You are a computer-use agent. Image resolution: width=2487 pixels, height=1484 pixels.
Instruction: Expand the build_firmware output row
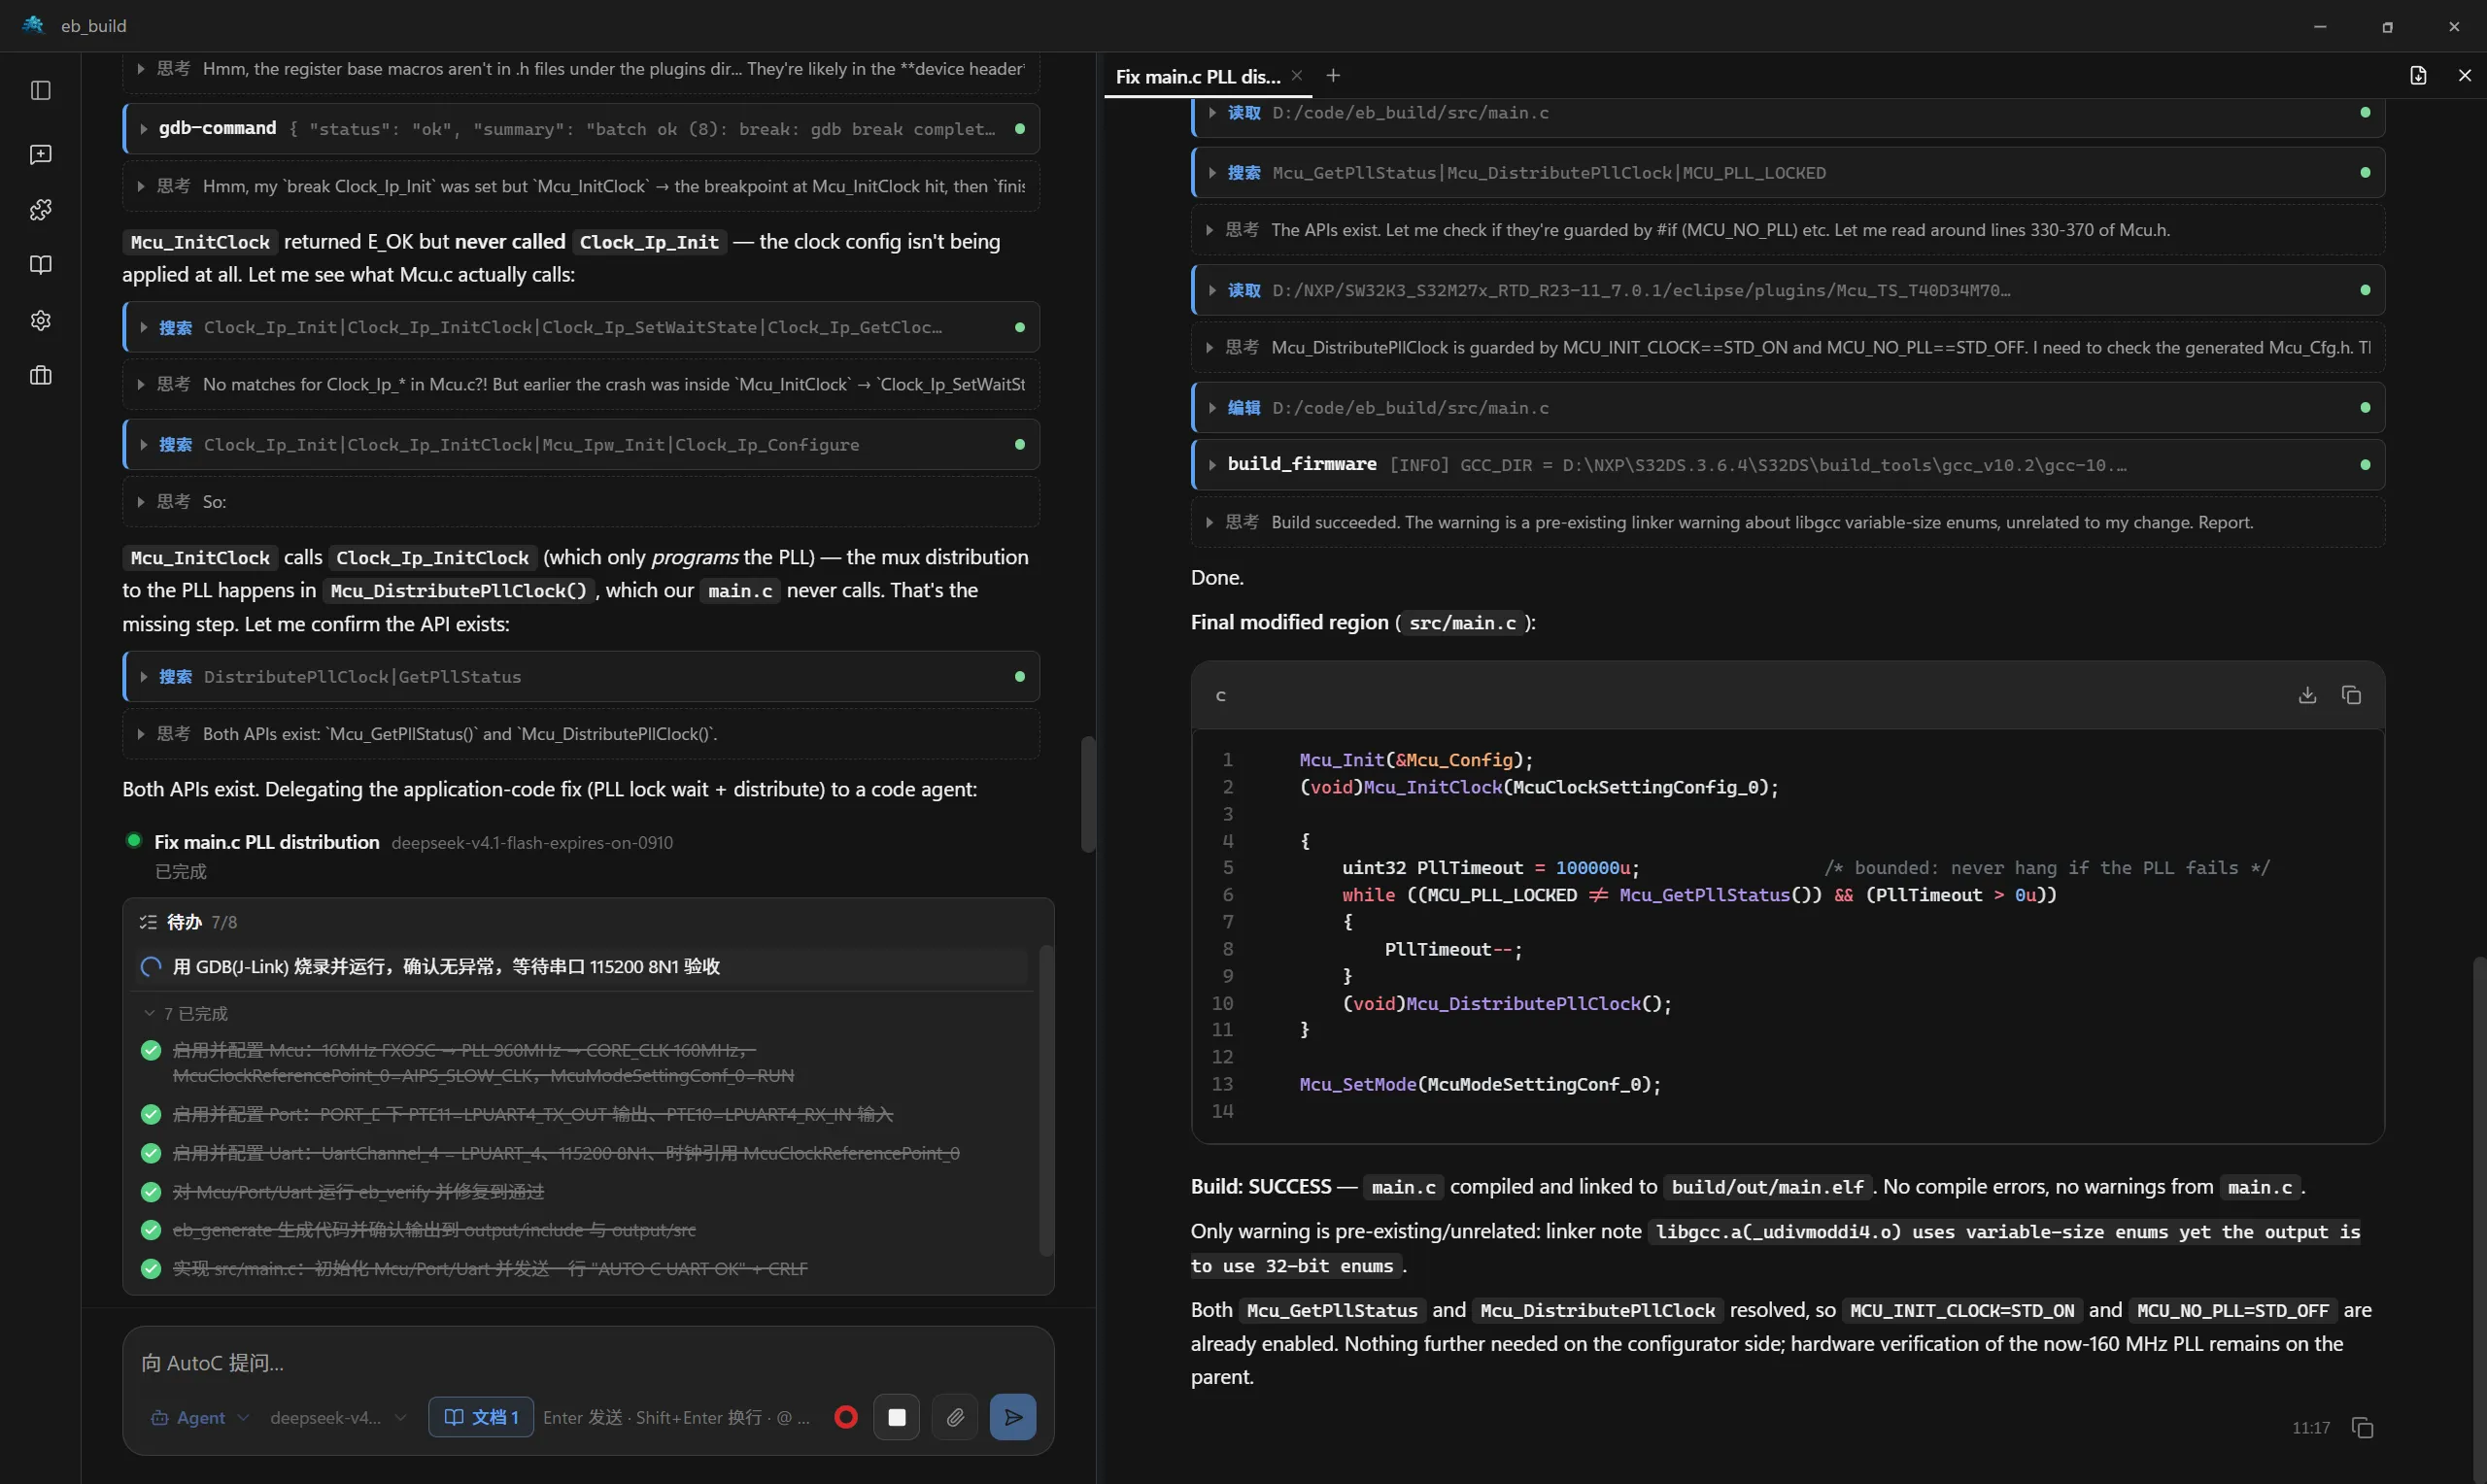(x=1788, y=465)
